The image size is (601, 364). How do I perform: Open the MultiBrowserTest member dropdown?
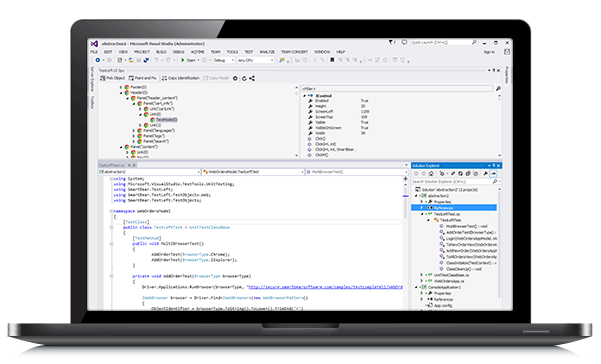coord(356,172)
